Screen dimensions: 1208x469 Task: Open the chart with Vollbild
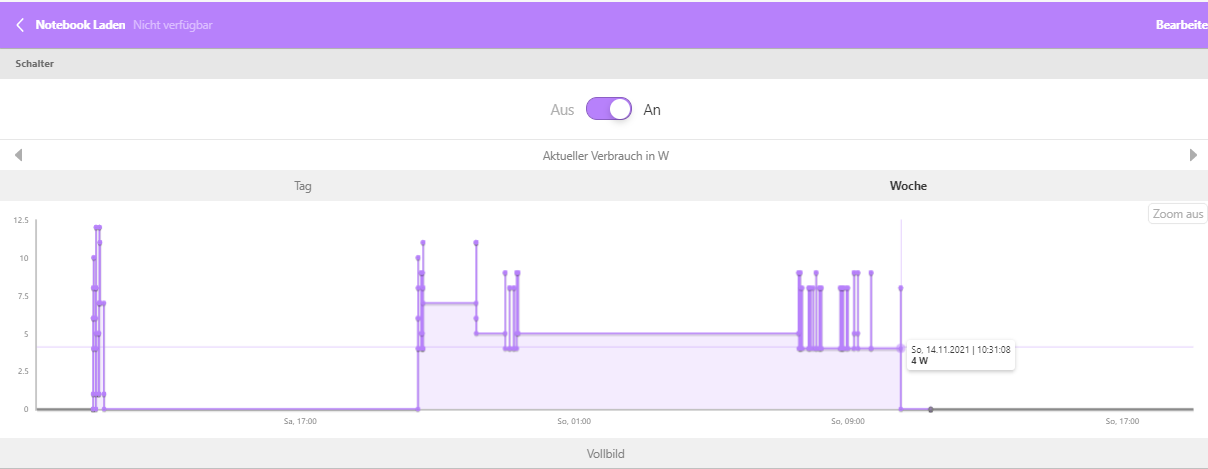point(606,454)
